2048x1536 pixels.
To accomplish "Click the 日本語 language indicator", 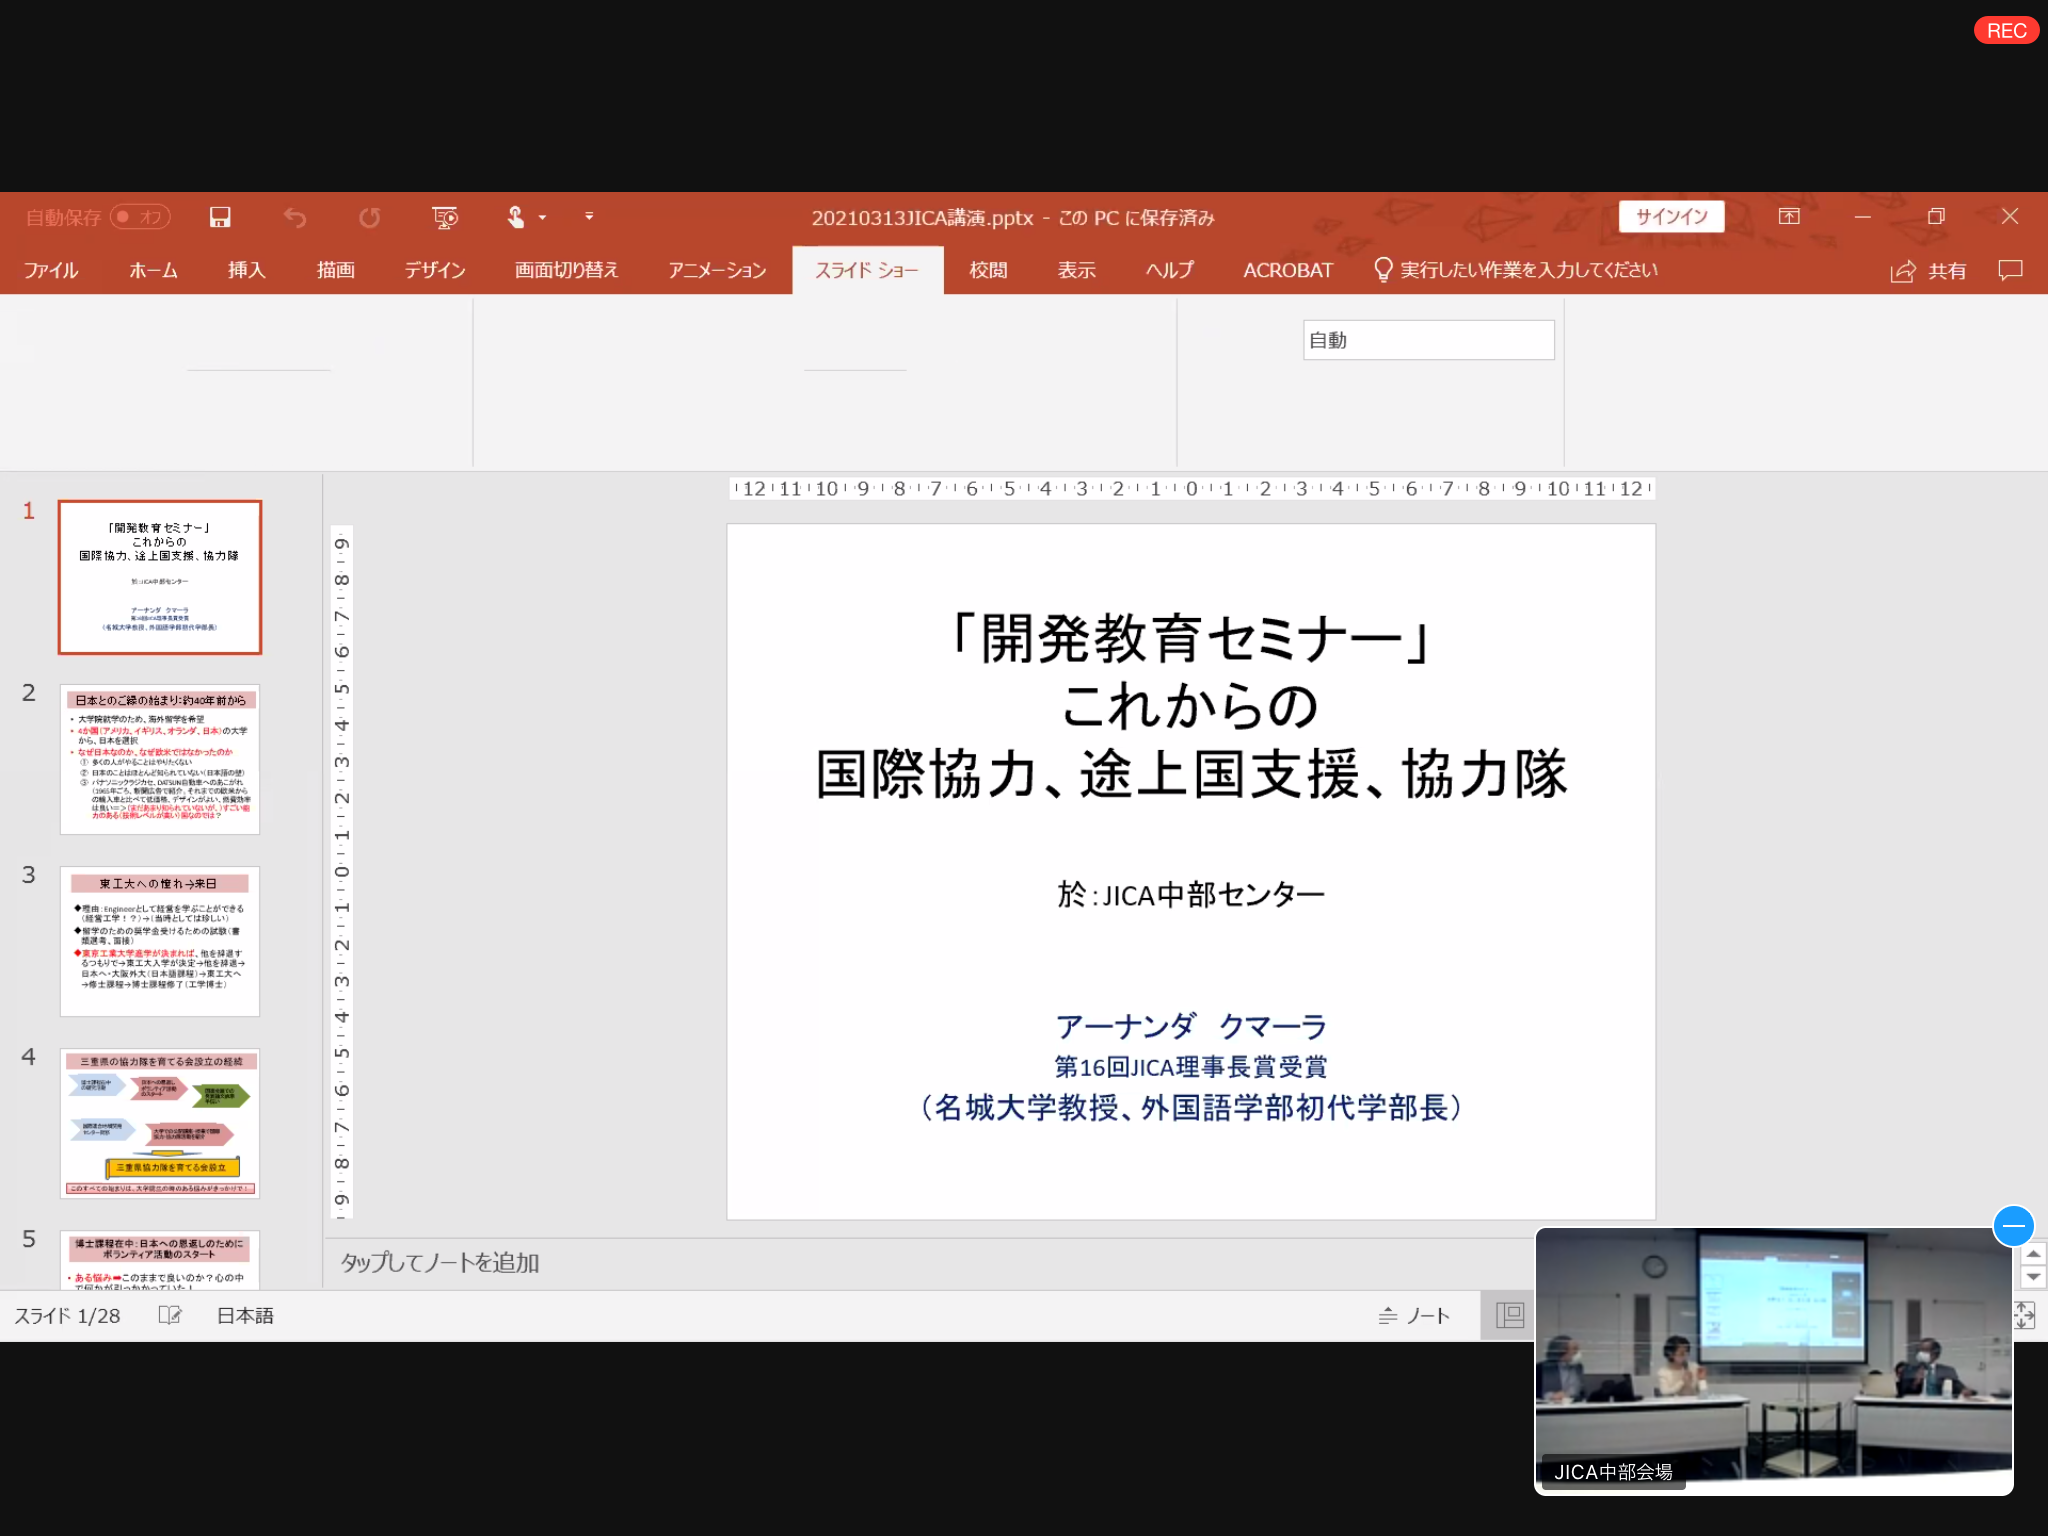I will (245, 1316).
